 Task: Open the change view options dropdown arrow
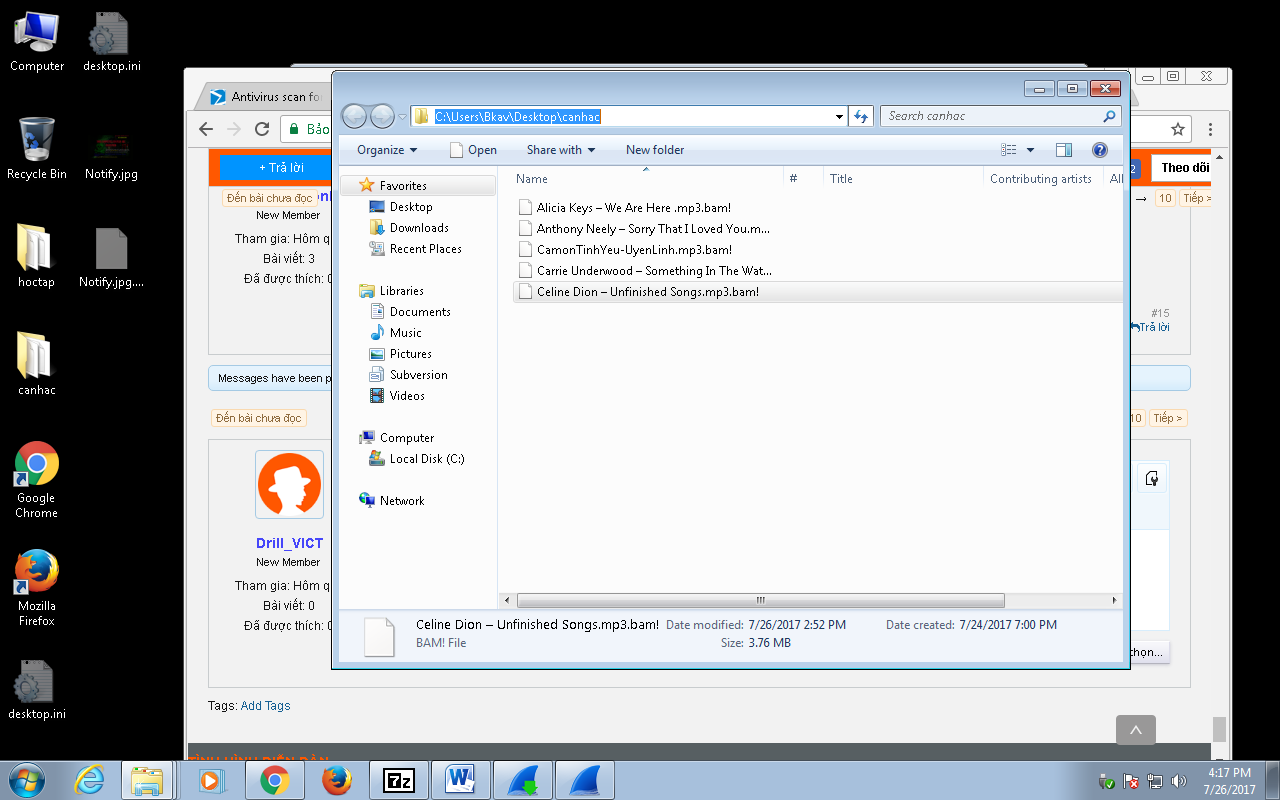click(1031, 150)
